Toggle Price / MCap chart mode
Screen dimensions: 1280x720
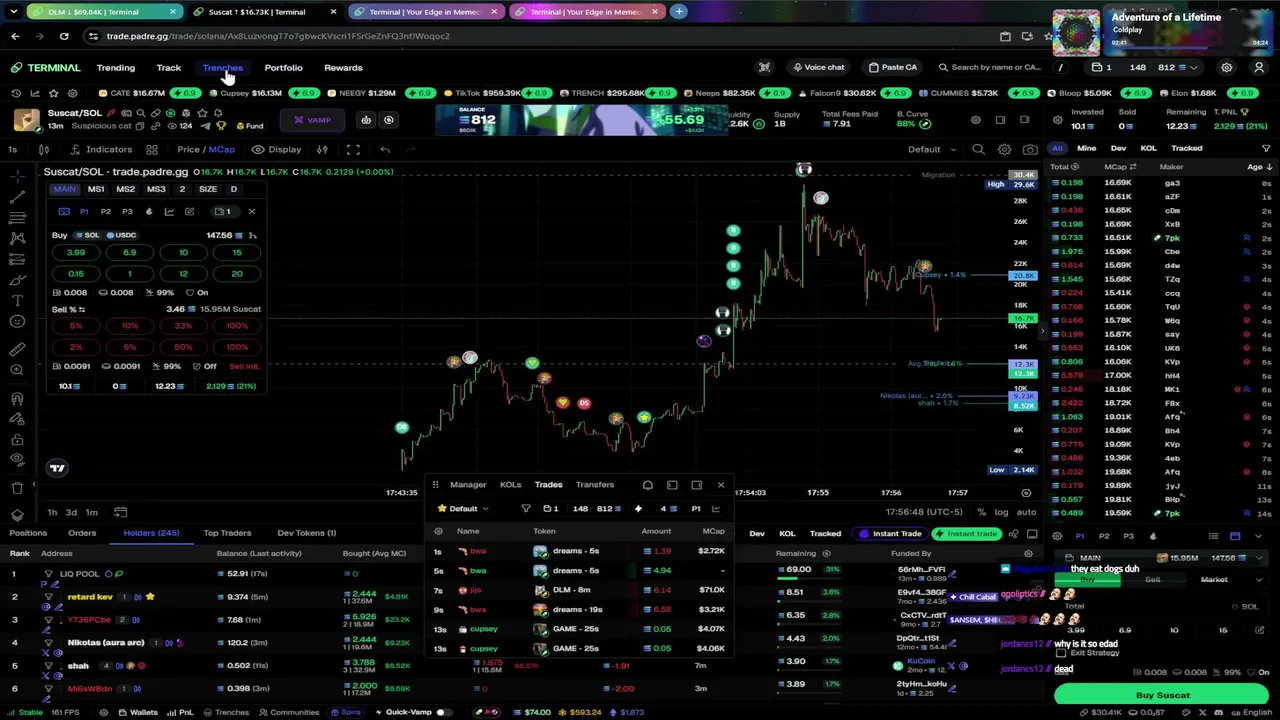[x=206, y=149]
